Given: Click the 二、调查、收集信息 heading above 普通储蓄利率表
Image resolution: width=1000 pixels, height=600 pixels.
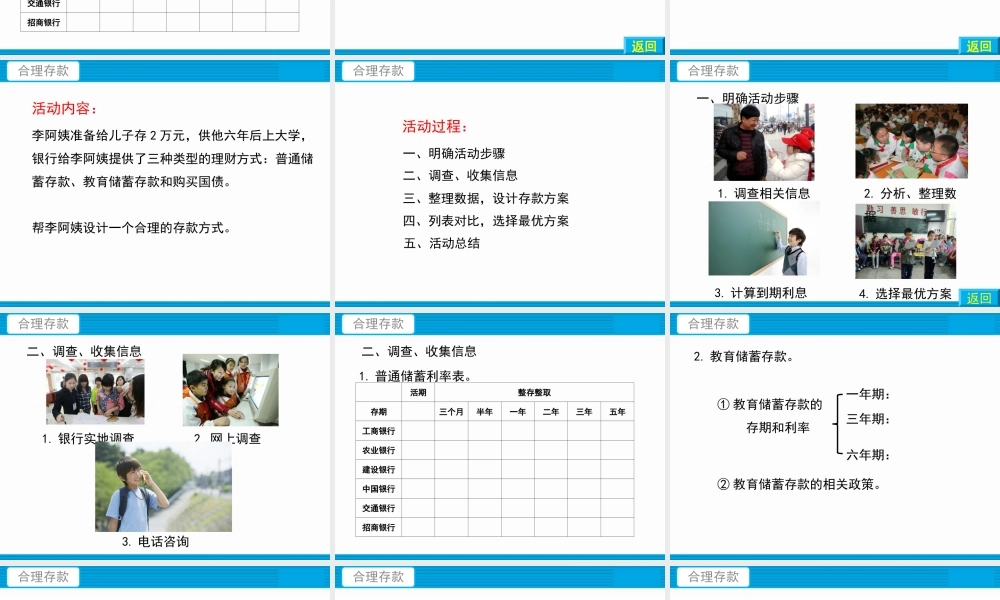Looking at the screenshot, I should [x=419, y=351].
